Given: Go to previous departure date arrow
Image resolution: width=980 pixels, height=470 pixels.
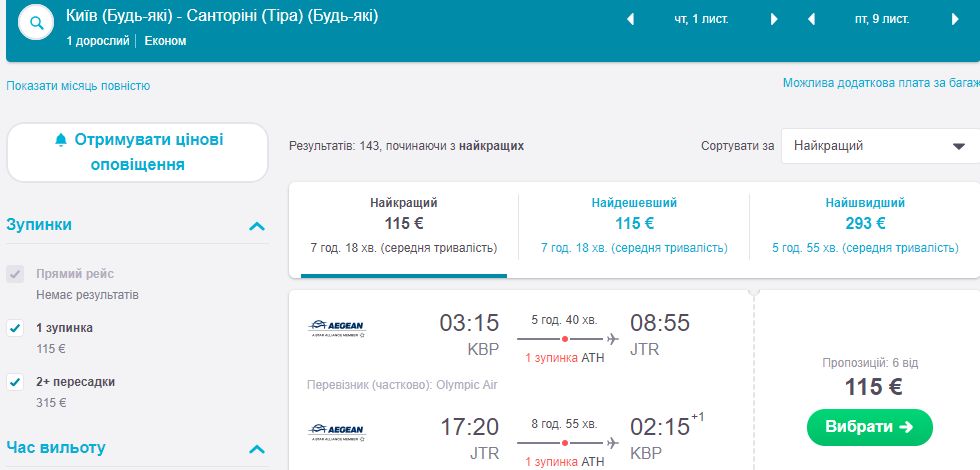Looking at the screenshot, I should (630, 19).
